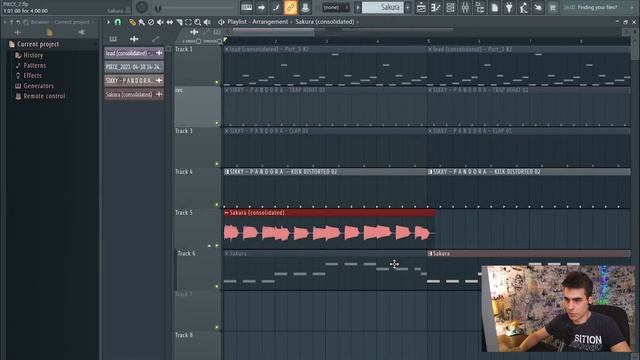
Task: Select SIKKY - PANDORA clip in picker
Action: point(134,80)
